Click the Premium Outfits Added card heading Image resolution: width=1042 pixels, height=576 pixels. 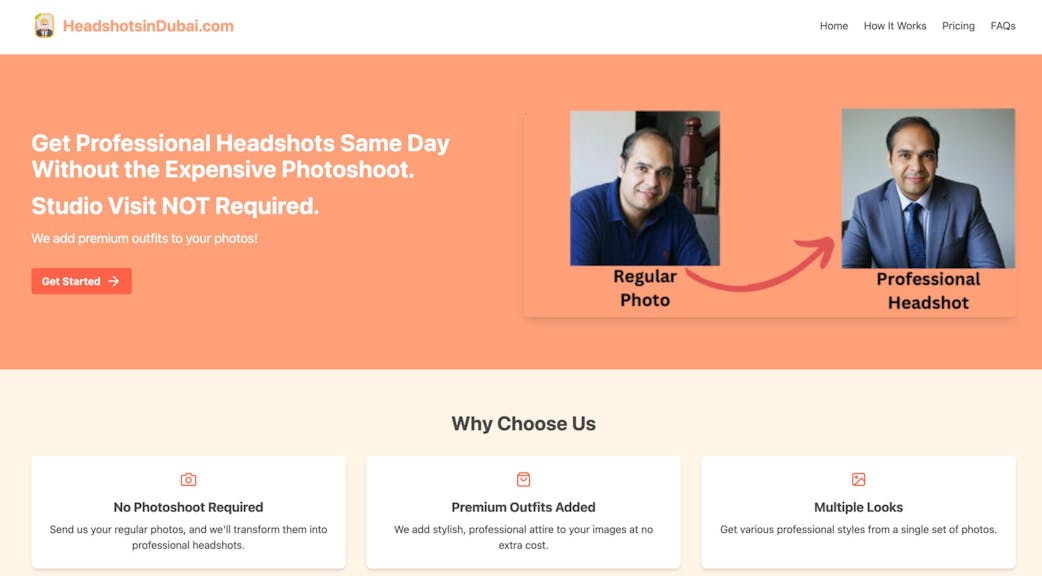tap(523, 507)
